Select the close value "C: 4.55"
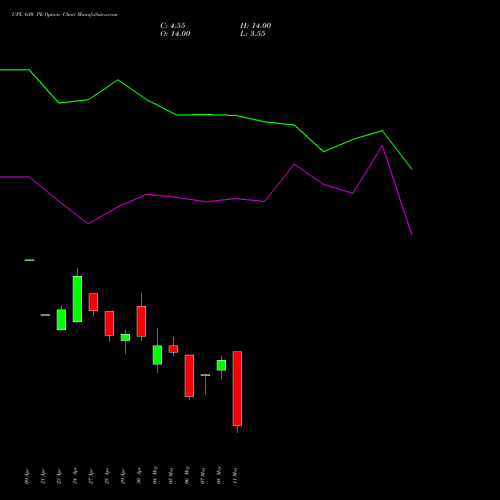The image size is (500, 500). [173, 26]
